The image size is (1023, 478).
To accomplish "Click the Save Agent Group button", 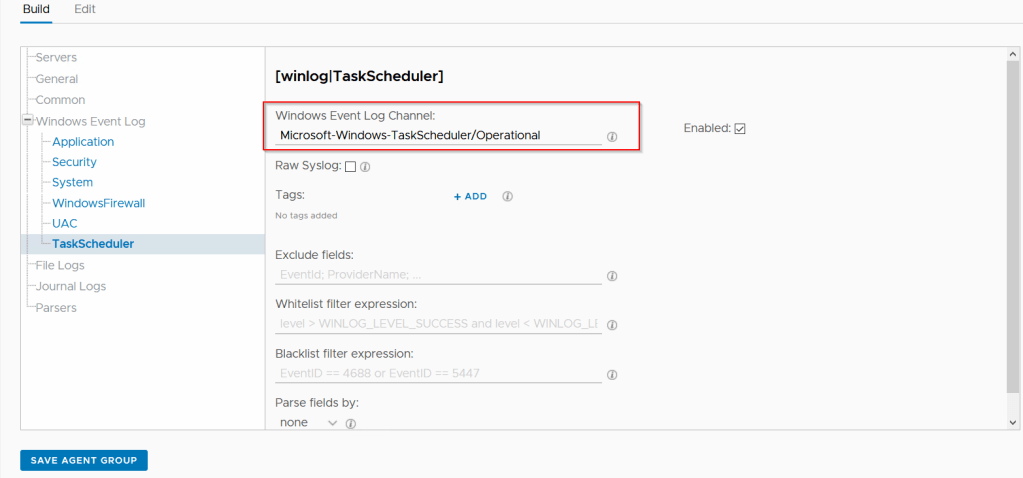I will 84,460.
